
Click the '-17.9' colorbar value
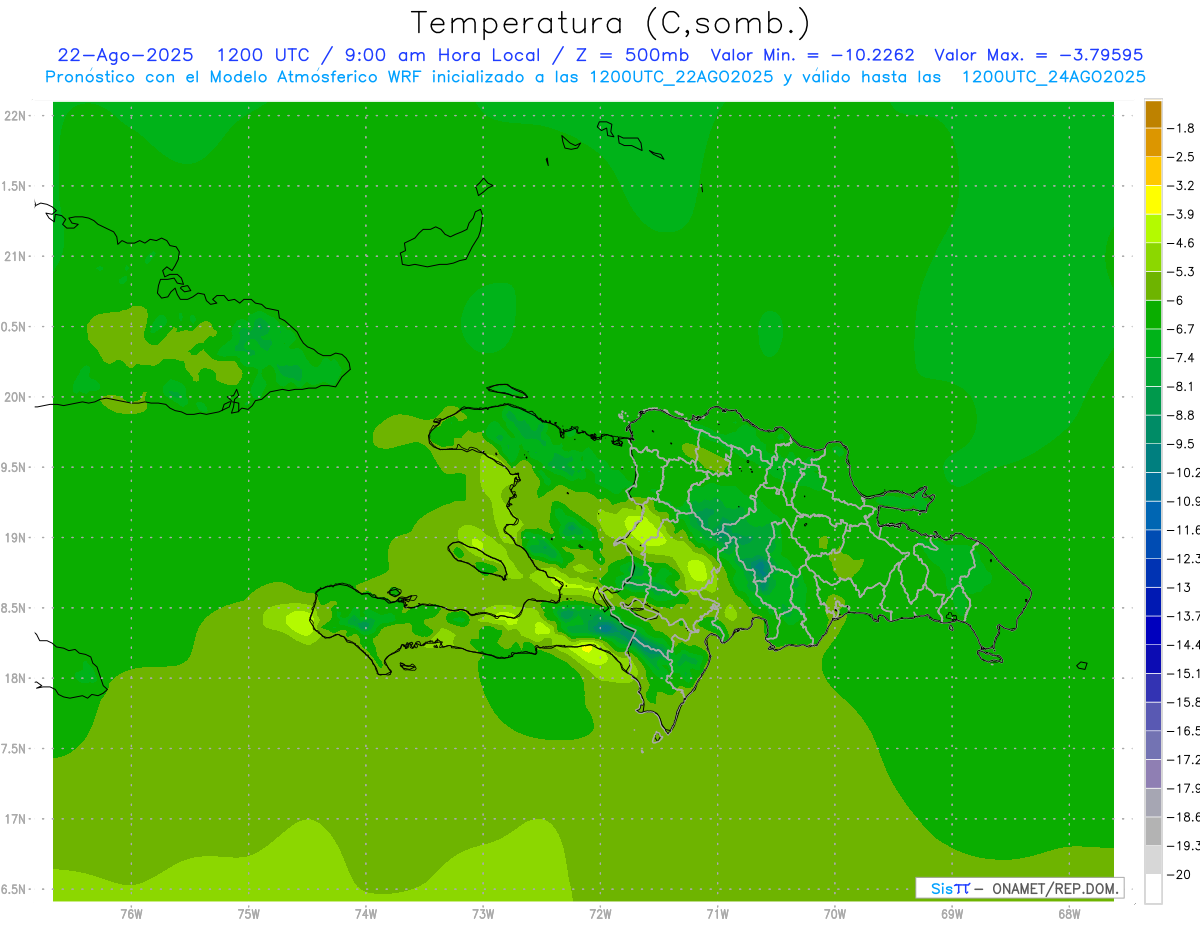click(1183, 788)
